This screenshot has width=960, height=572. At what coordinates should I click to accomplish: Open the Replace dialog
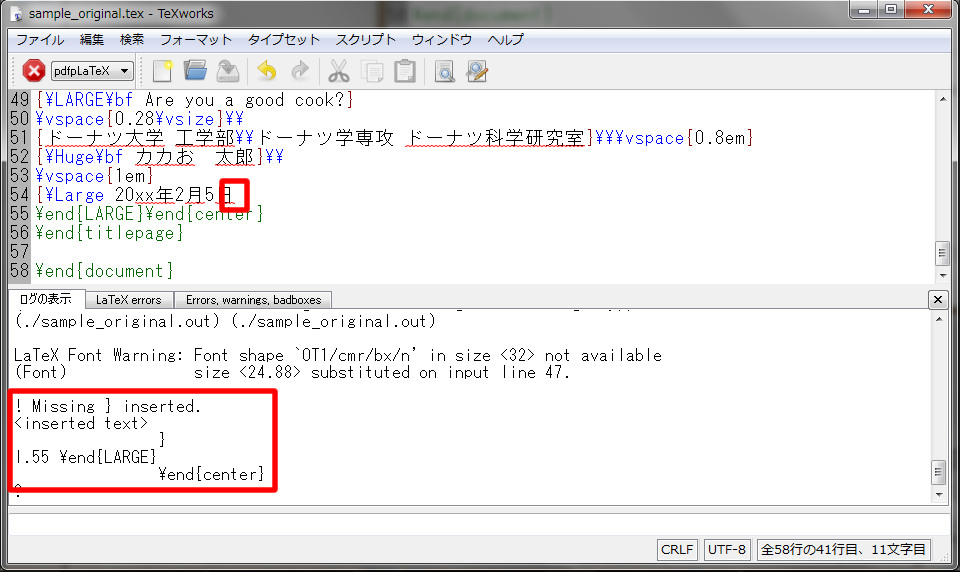[x=477, y=71]
